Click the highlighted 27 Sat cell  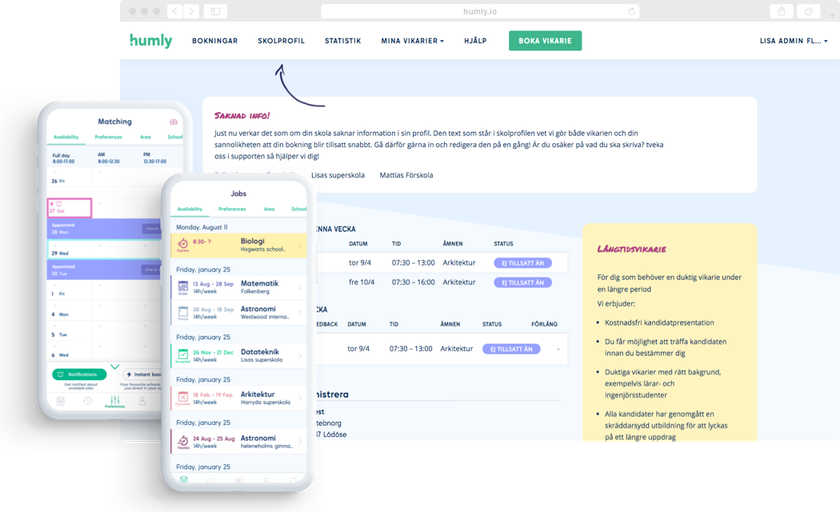(70, 208)
